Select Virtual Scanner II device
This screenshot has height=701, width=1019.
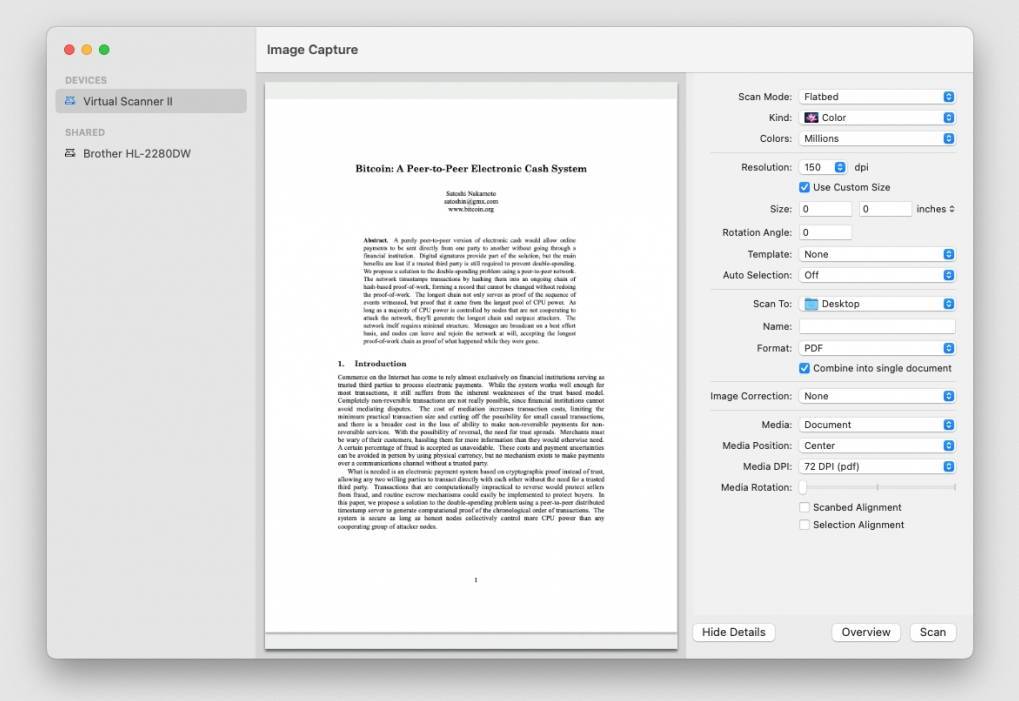point(151,101)
